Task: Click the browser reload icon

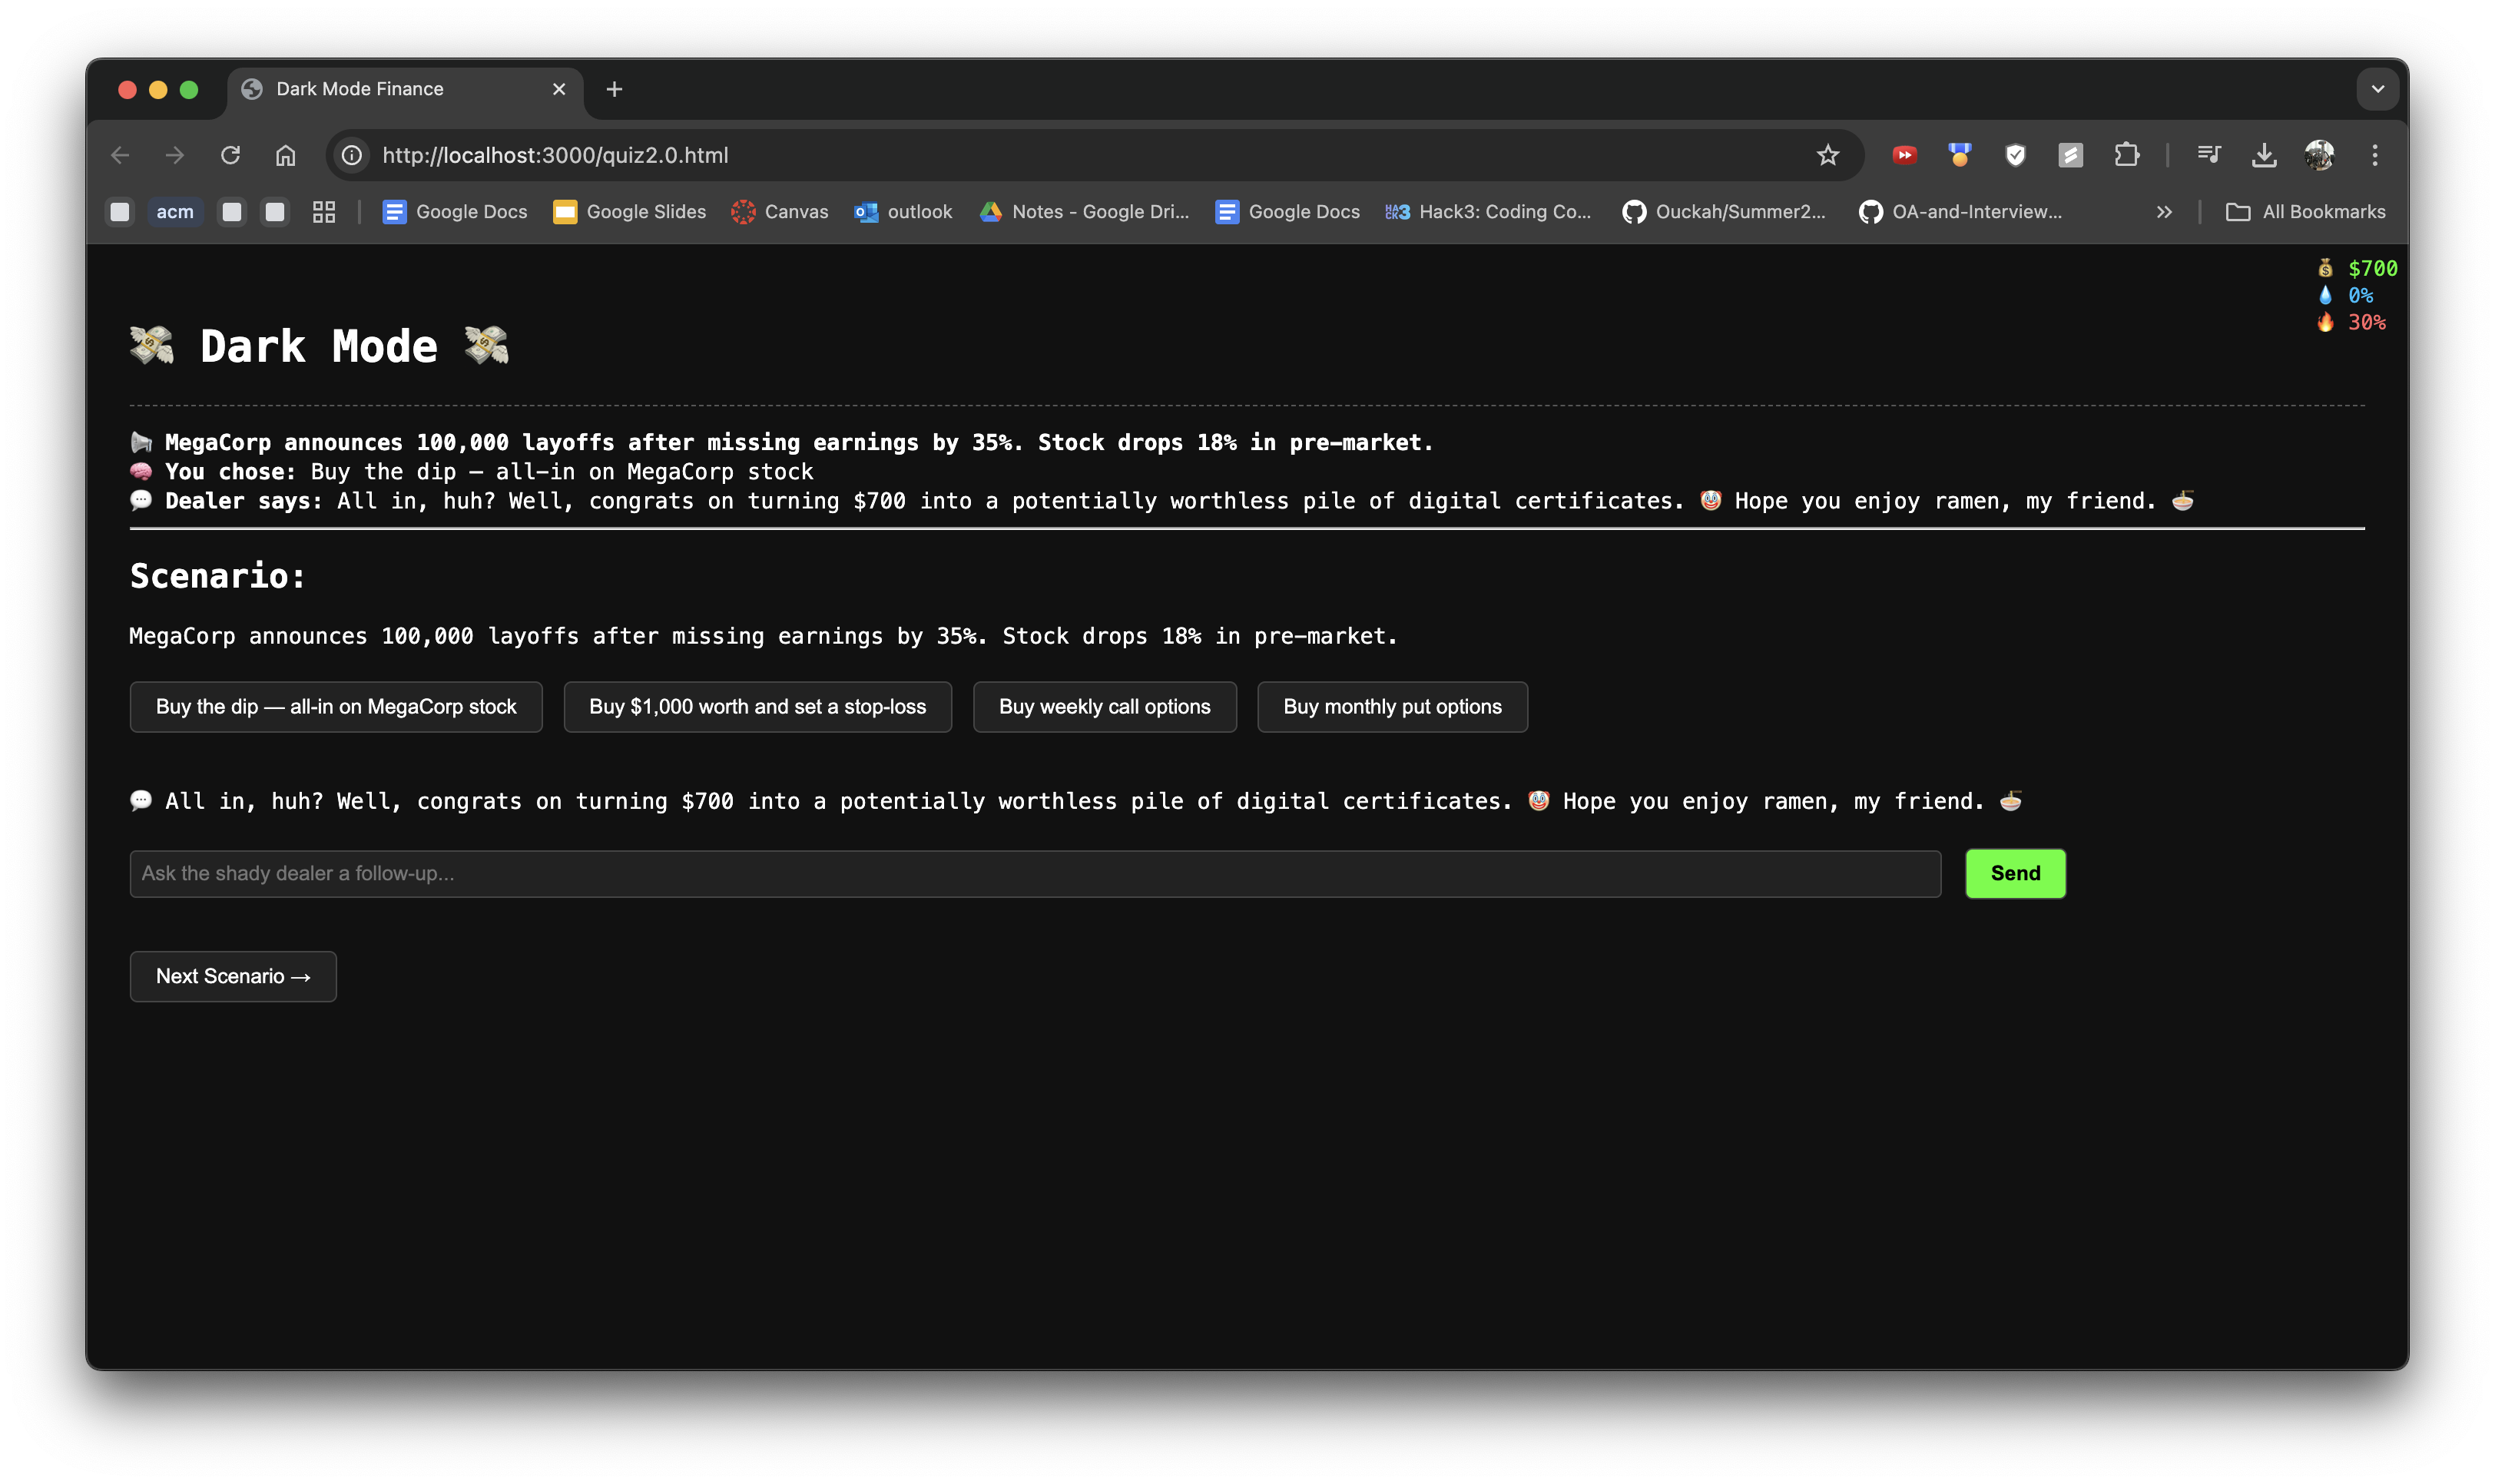Action: (230, 155)
